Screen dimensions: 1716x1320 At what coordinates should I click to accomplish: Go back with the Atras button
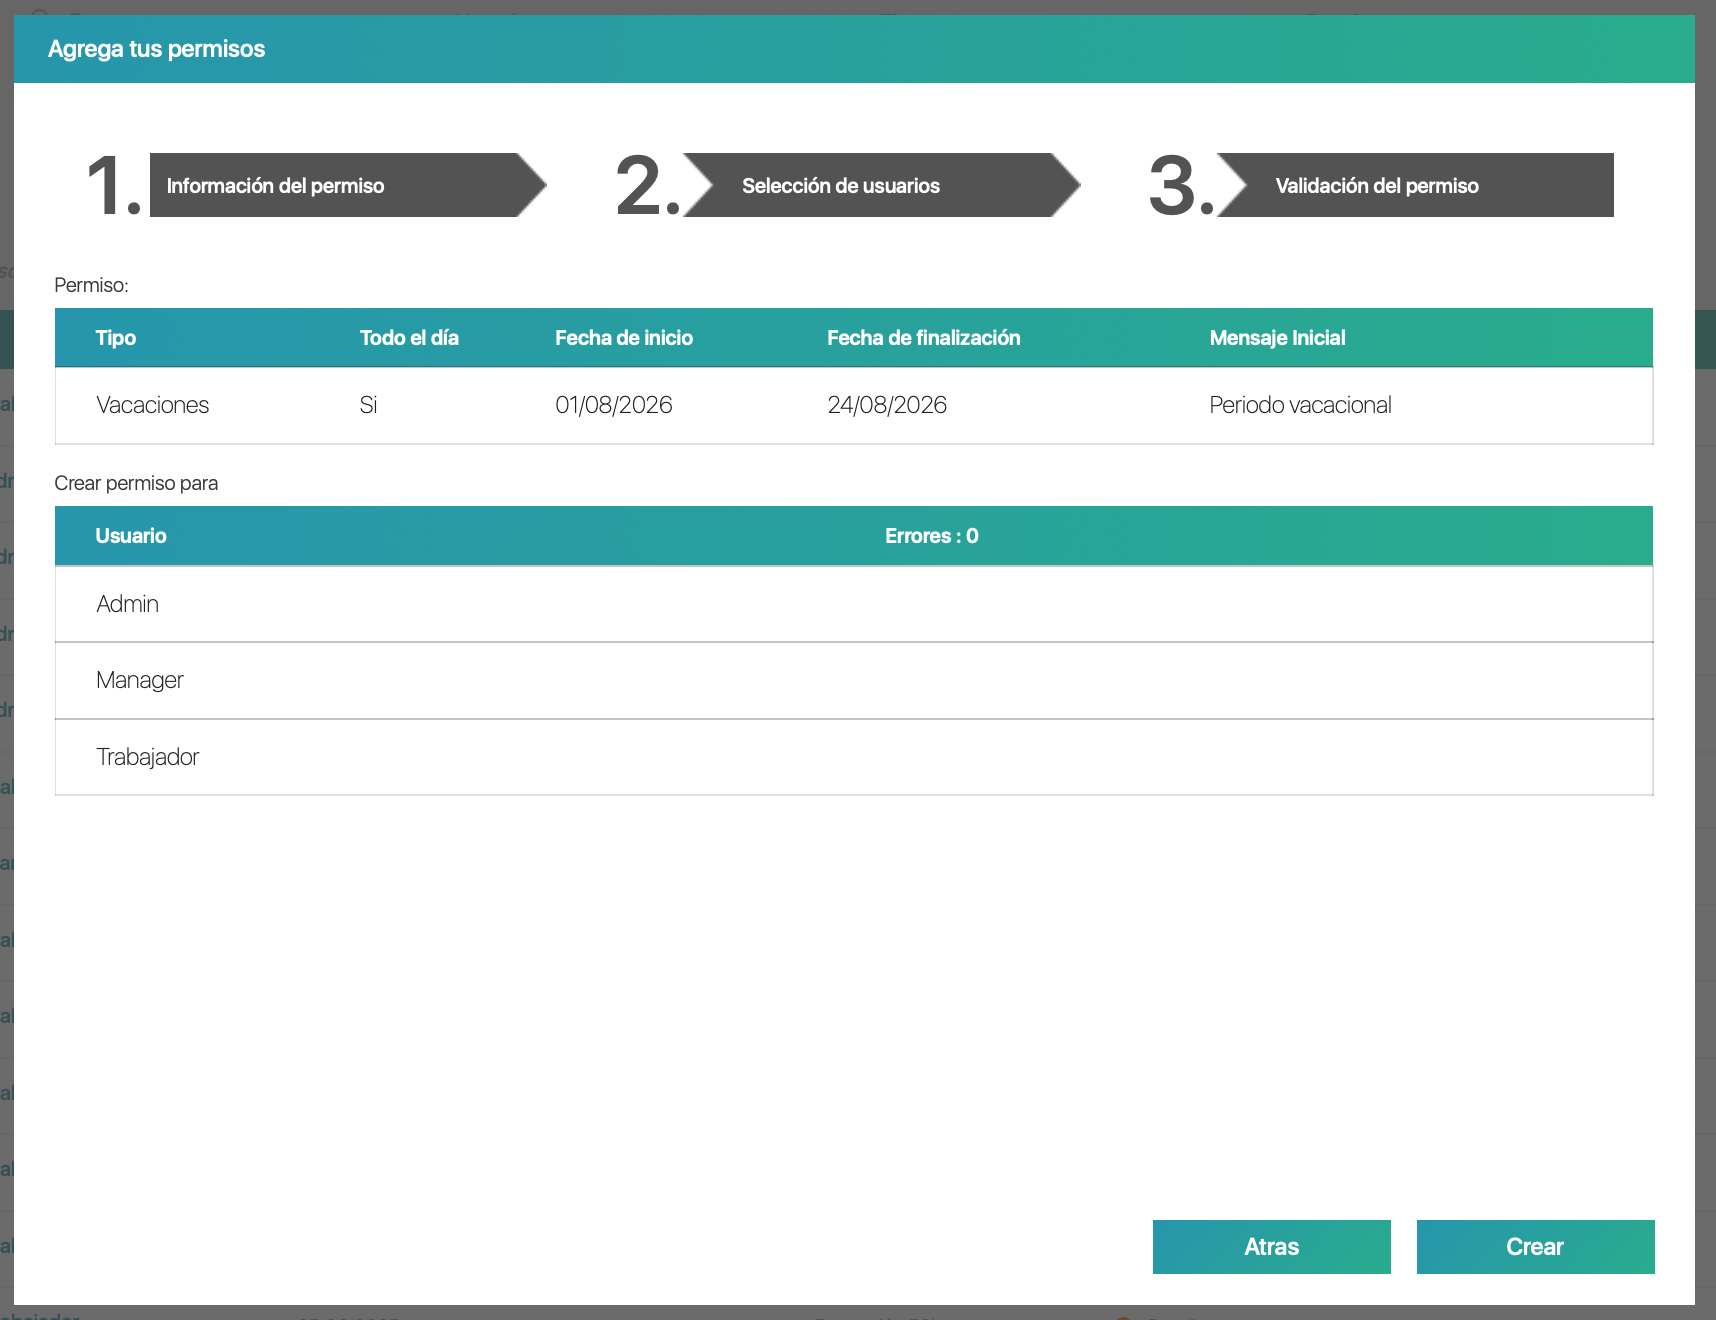coord(1271,1247)
